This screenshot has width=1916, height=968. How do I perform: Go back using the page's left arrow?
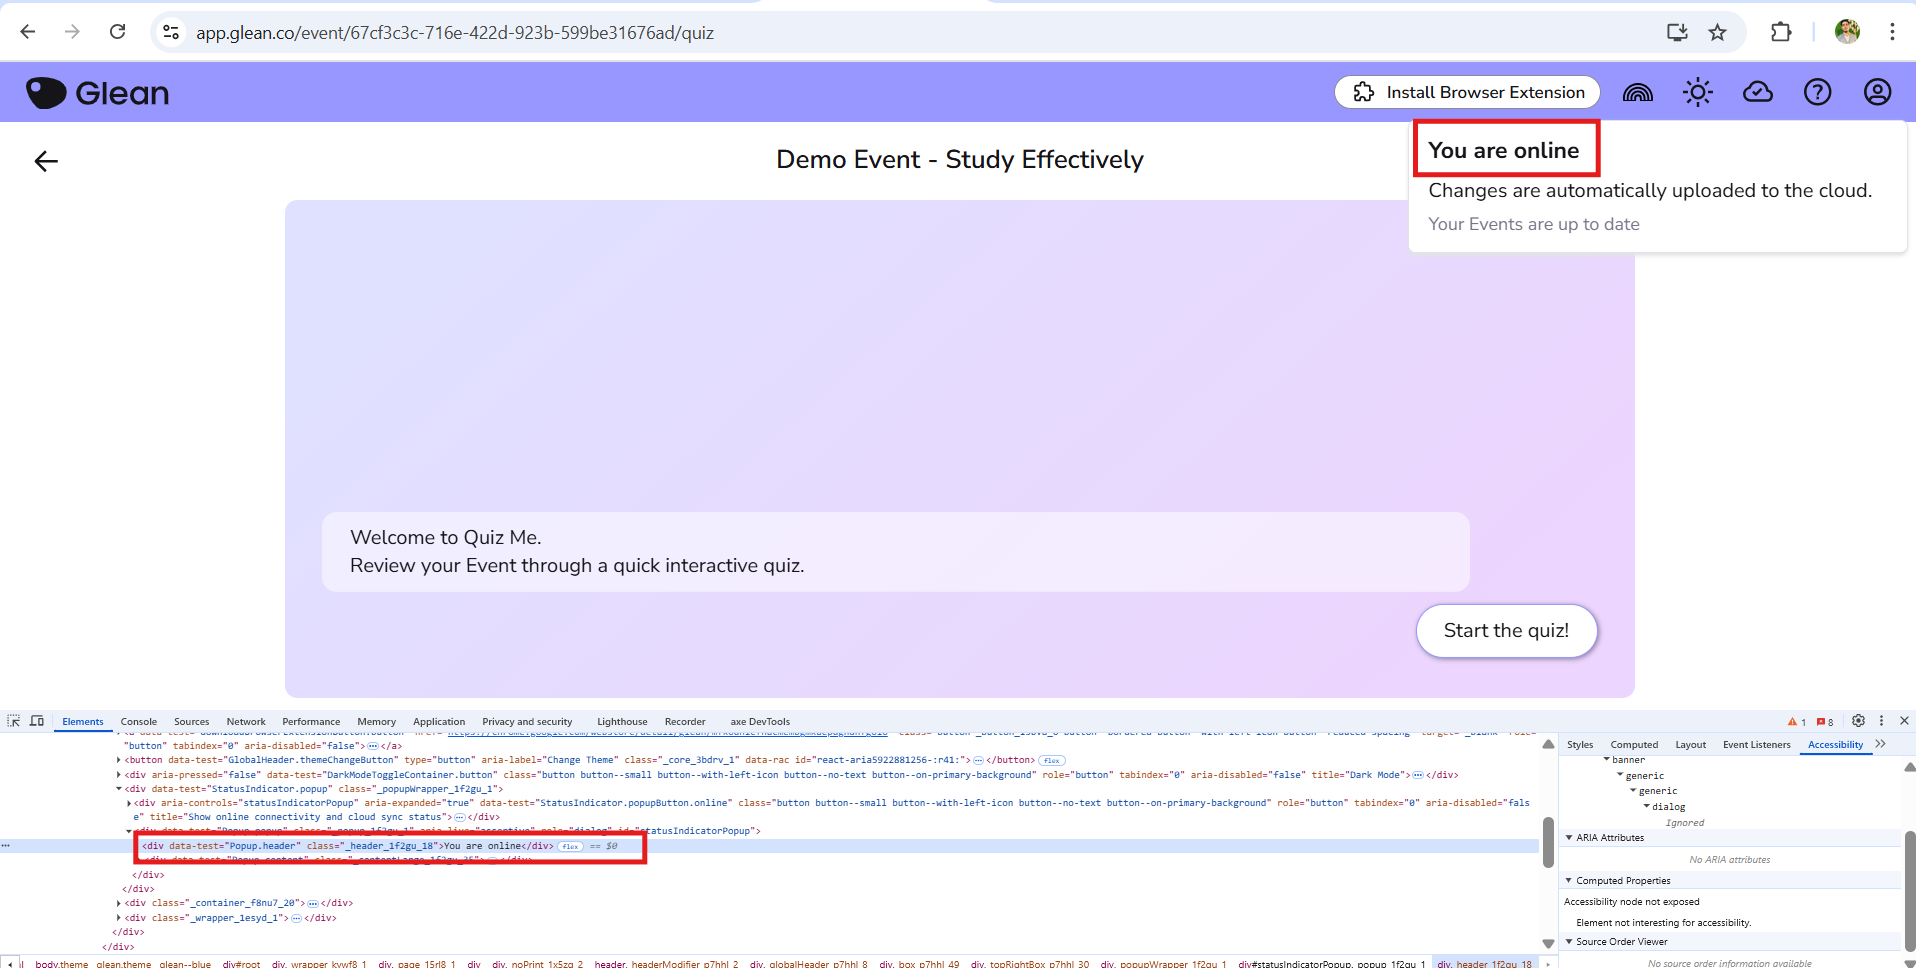[46, 161]
